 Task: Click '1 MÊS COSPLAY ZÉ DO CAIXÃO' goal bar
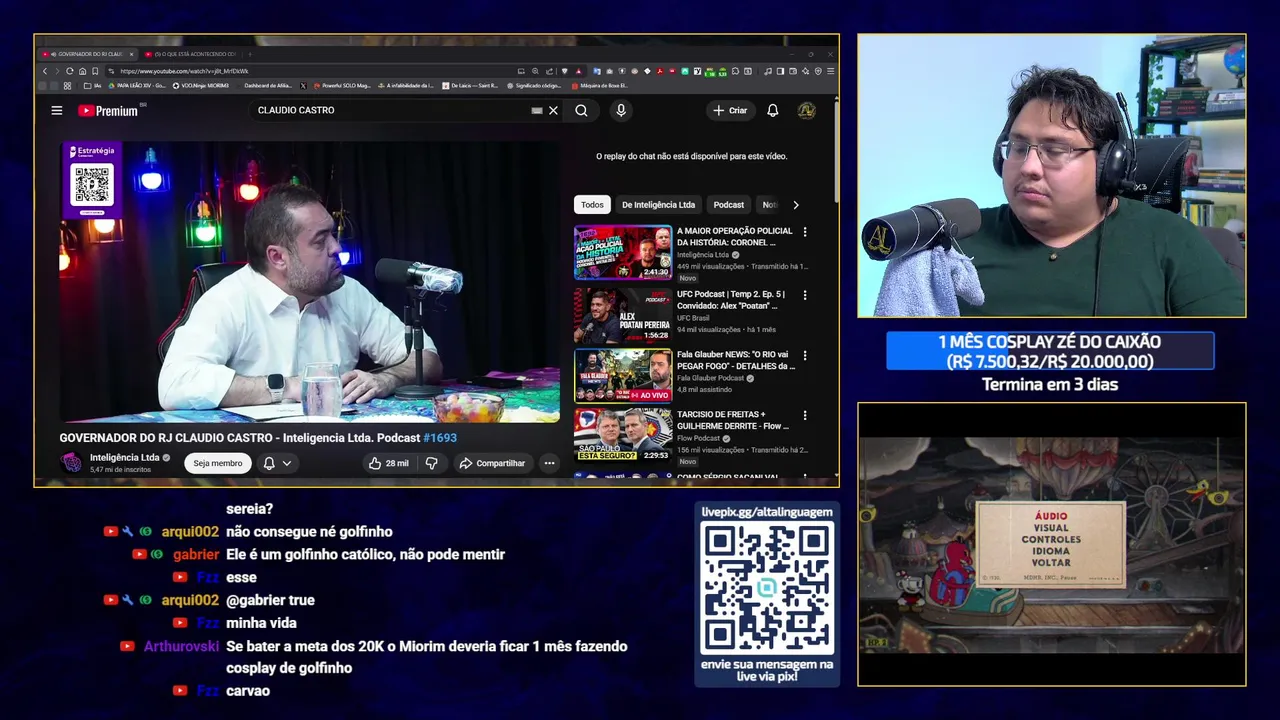[x=1050, y=352]
